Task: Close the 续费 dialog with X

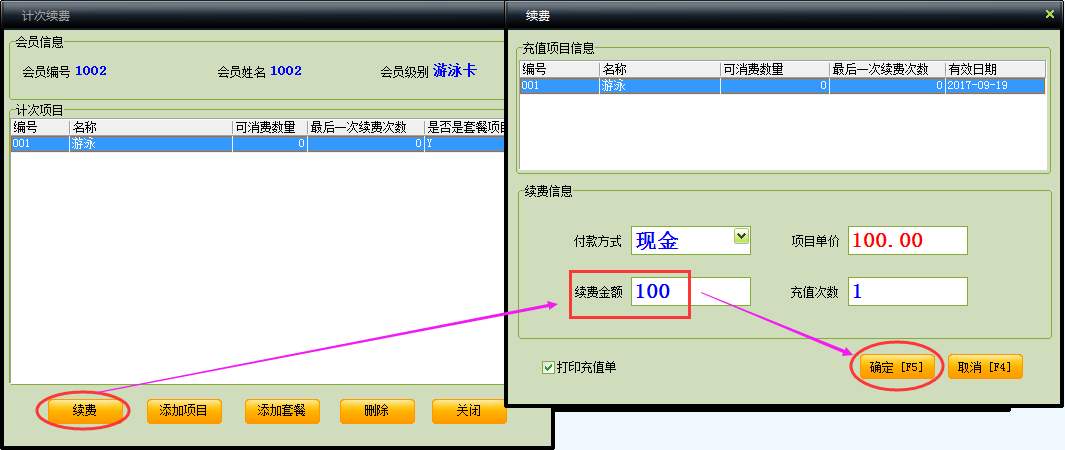Action: click(x=1050, y=14)
